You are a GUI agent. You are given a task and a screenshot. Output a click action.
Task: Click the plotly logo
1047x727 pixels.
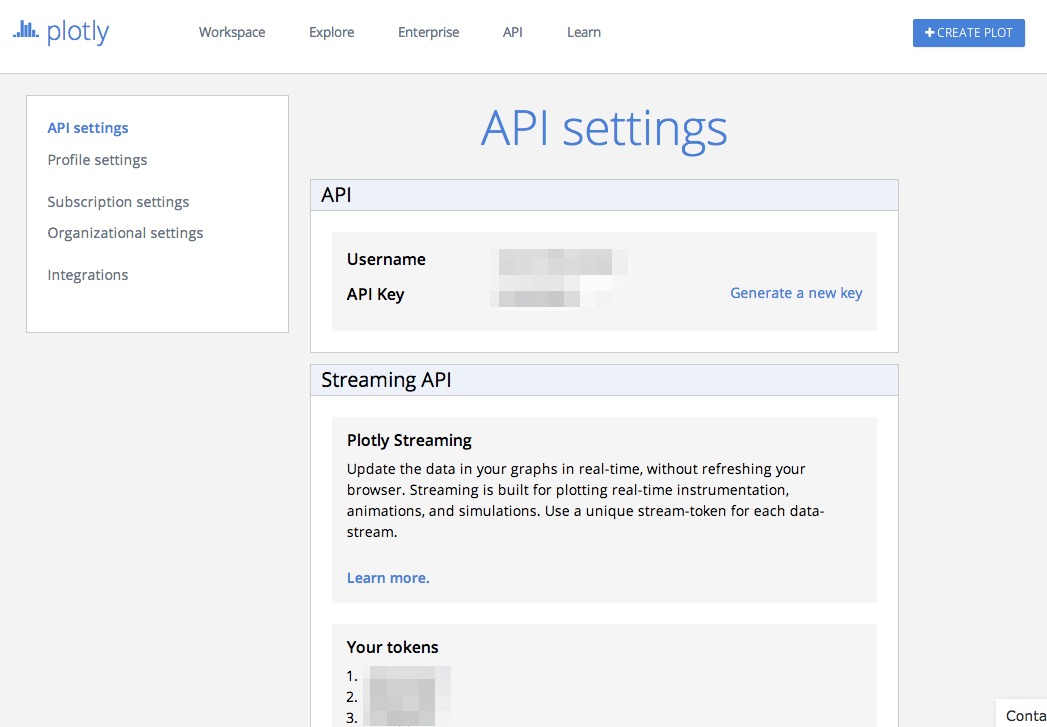(x=61, y=31)
